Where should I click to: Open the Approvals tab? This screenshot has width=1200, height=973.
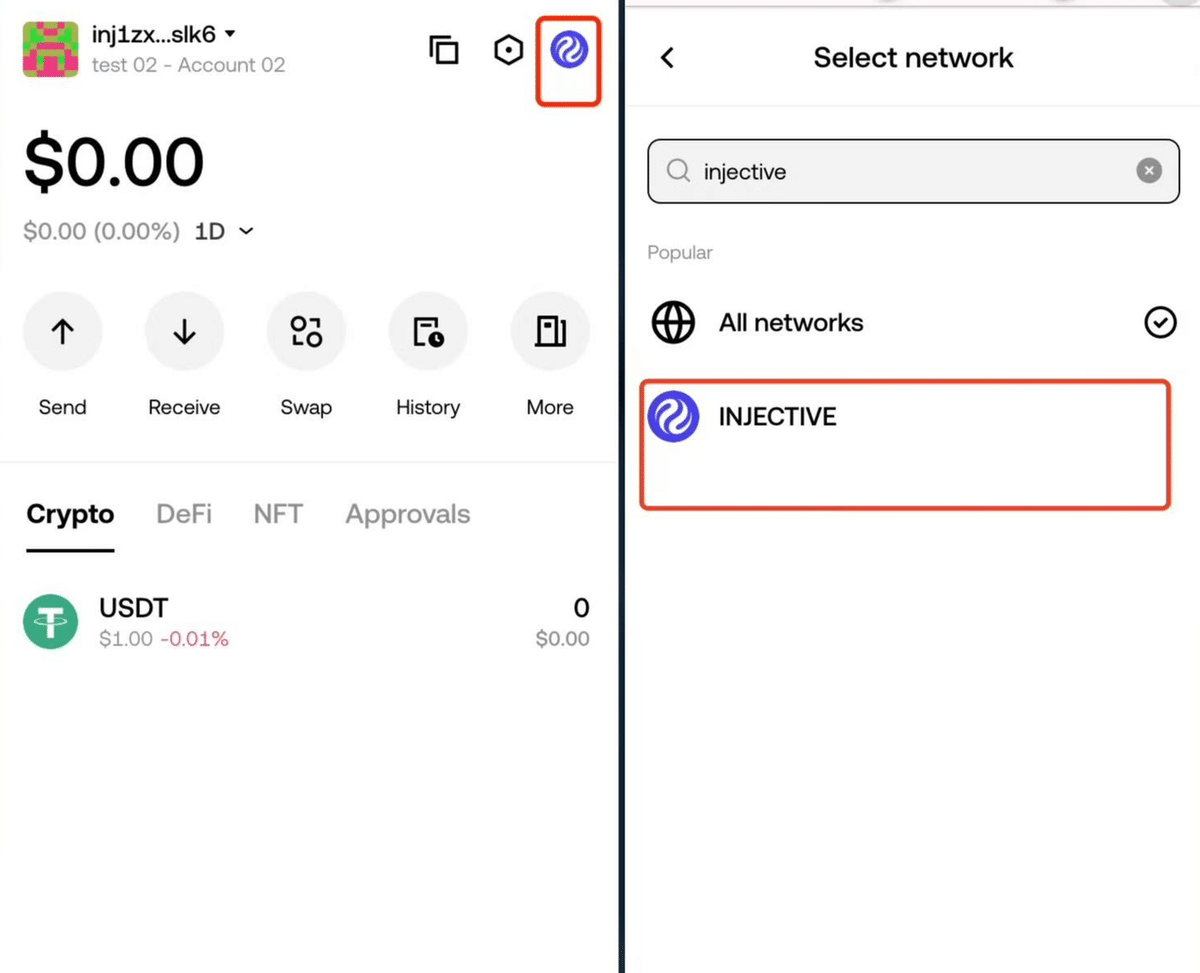pos(408,514)
